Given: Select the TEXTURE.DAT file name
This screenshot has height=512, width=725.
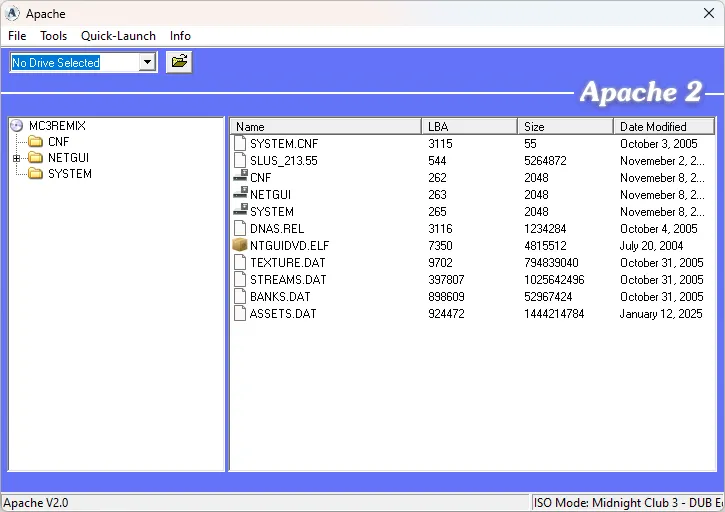Looking at the screenshot, I should pyautogui.click(x=288, y=263).
